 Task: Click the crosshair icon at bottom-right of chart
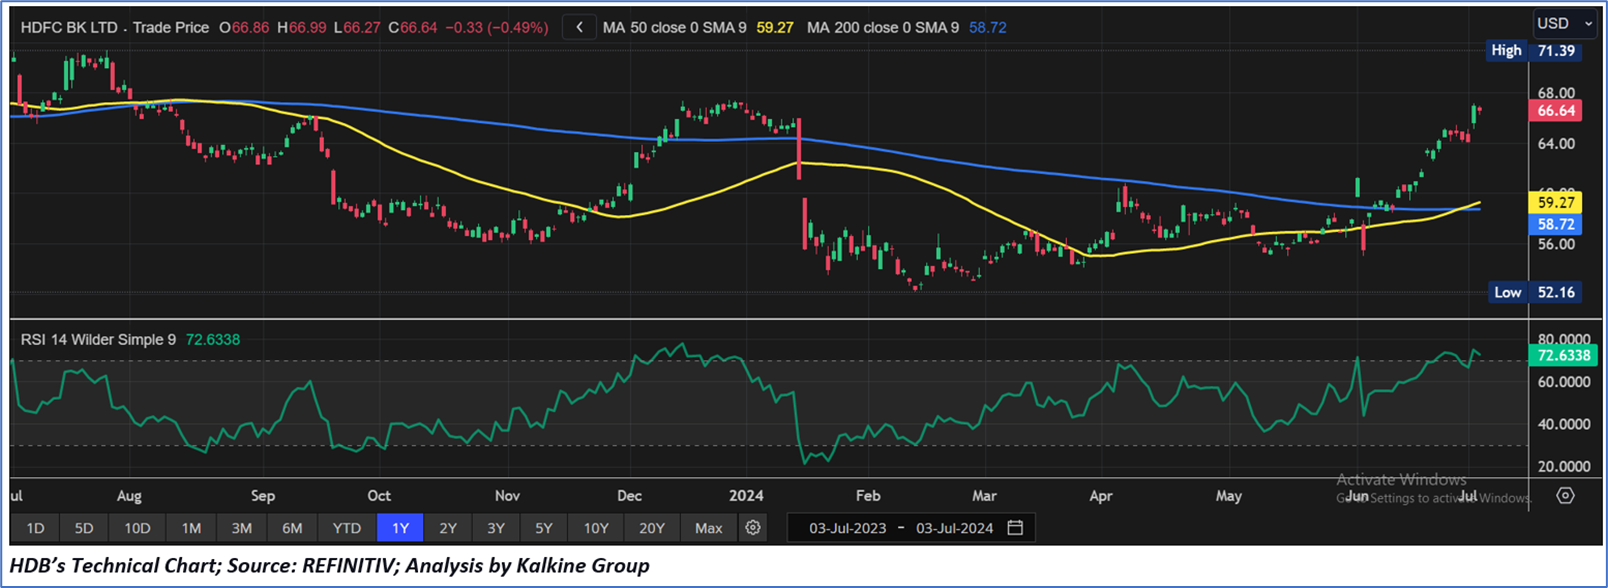click(x=1565, y=496)
